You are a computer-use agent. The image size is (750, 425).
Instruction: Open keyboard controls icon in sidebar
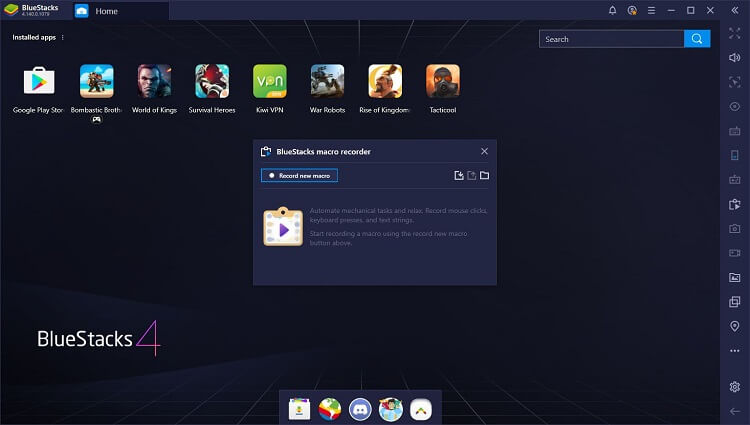coord(735,131)
